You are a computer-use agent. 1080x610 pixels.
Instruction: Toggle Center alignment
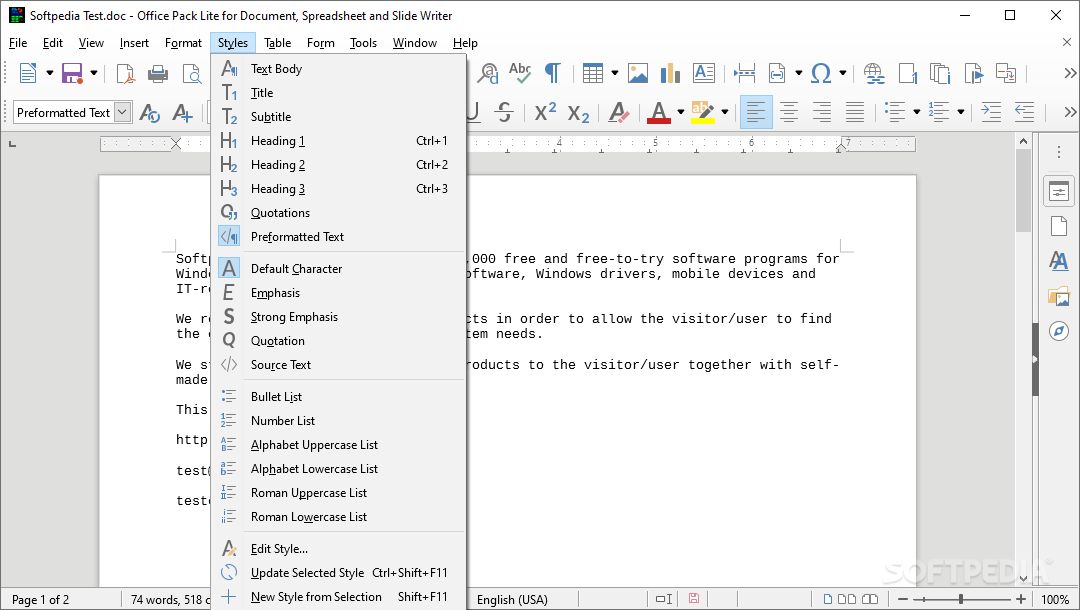[789, 112]
